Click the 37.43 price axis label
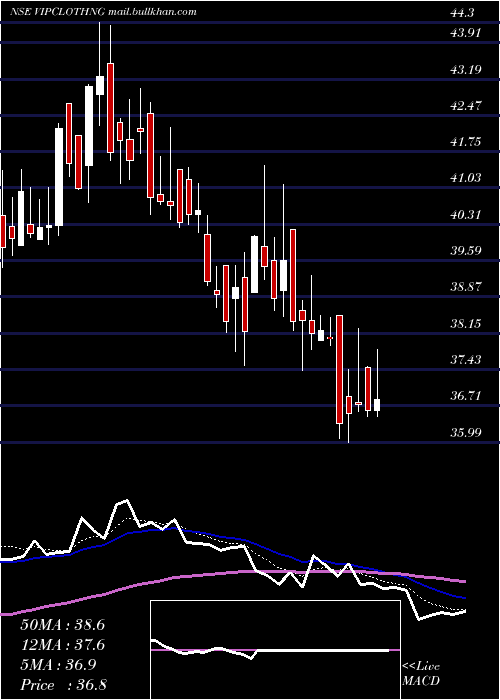This screenshot has height=700, width=500. pos(466,359)
